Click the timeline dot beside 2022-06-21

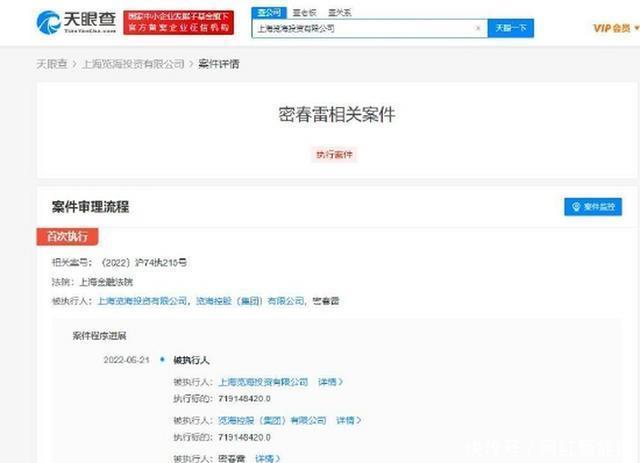tap(162, 358)
